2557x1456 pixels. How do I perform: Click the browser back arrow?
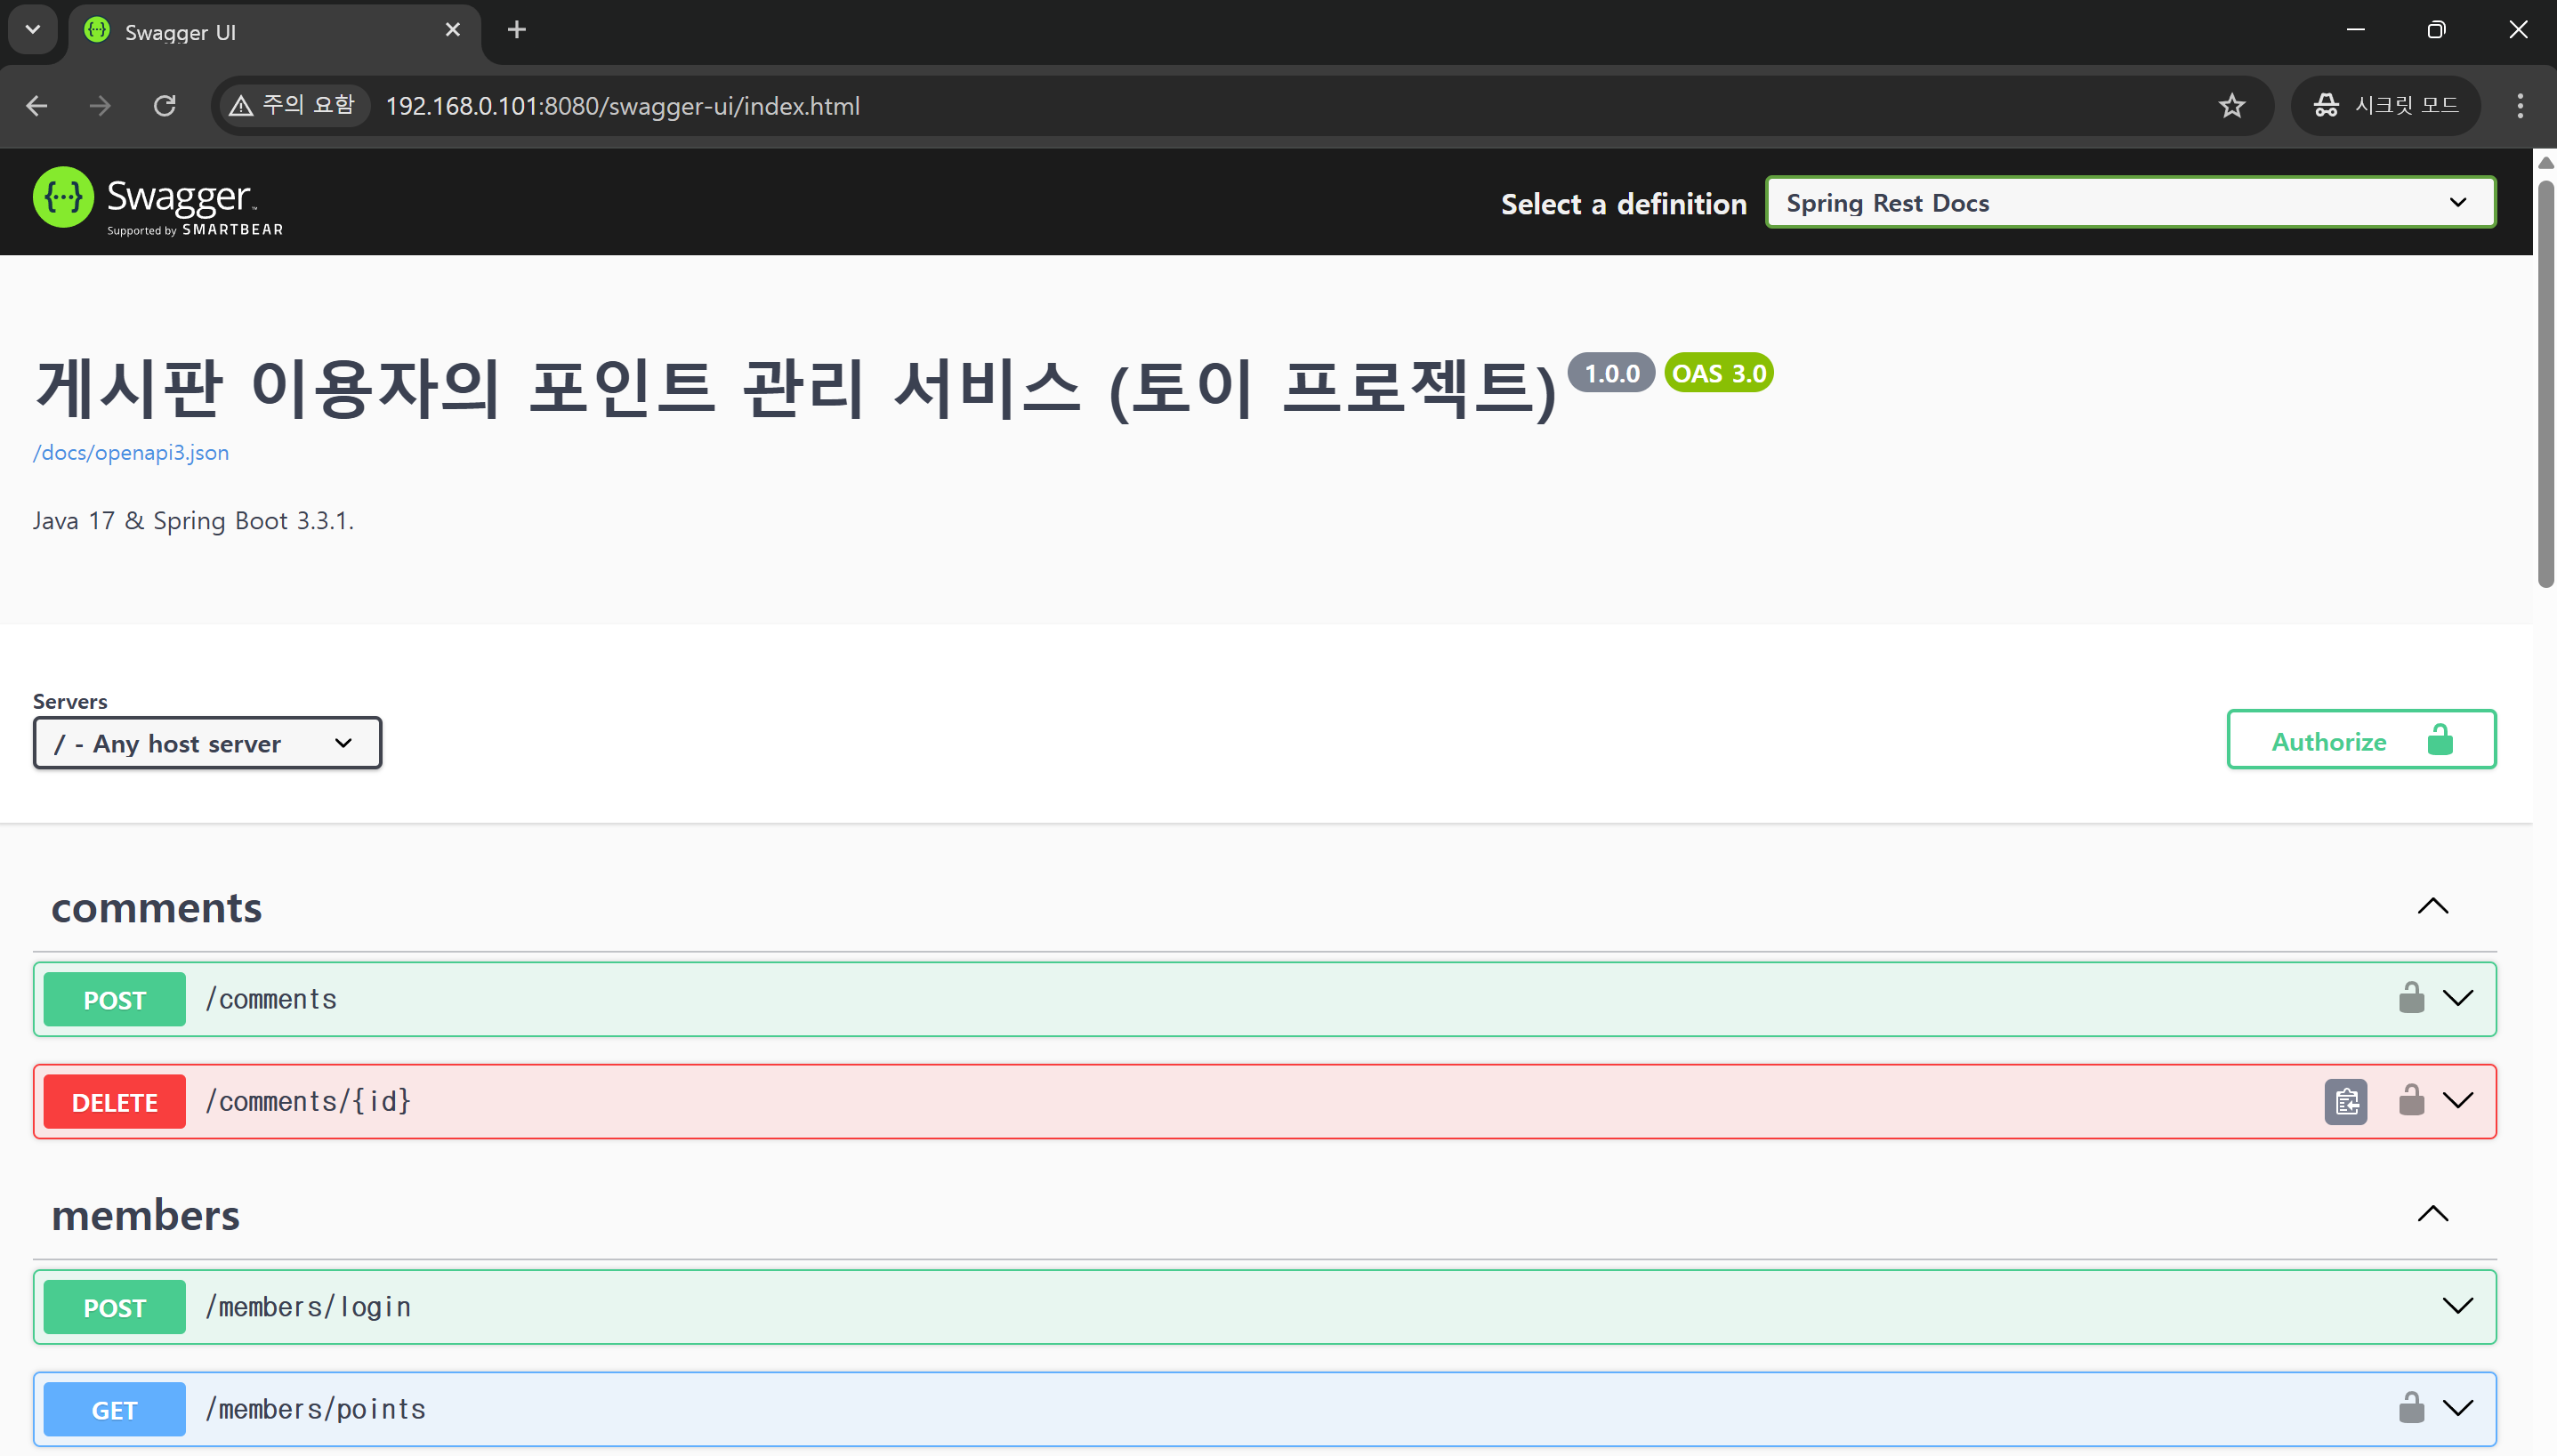point(37,106)
